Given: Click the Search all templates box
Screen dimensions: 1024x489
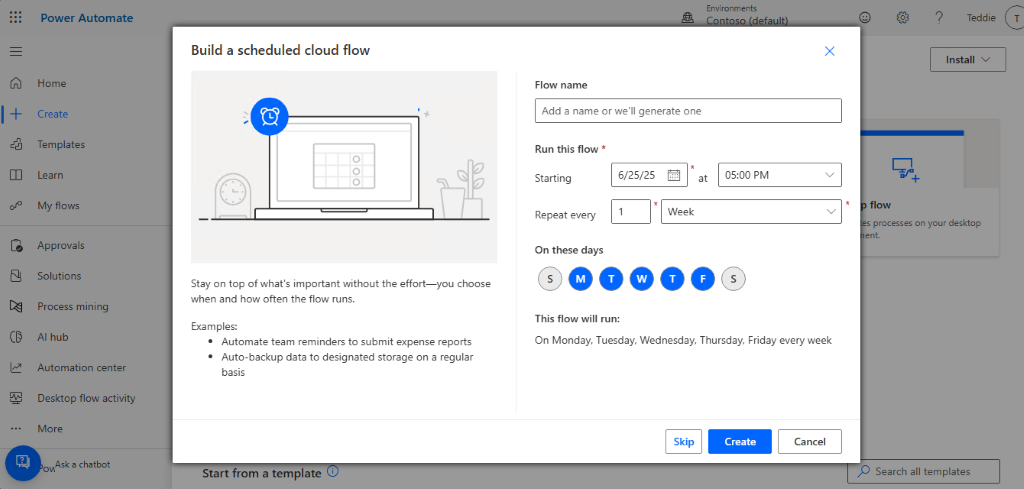Looking at the screenshot, I should tap(923, 471).
